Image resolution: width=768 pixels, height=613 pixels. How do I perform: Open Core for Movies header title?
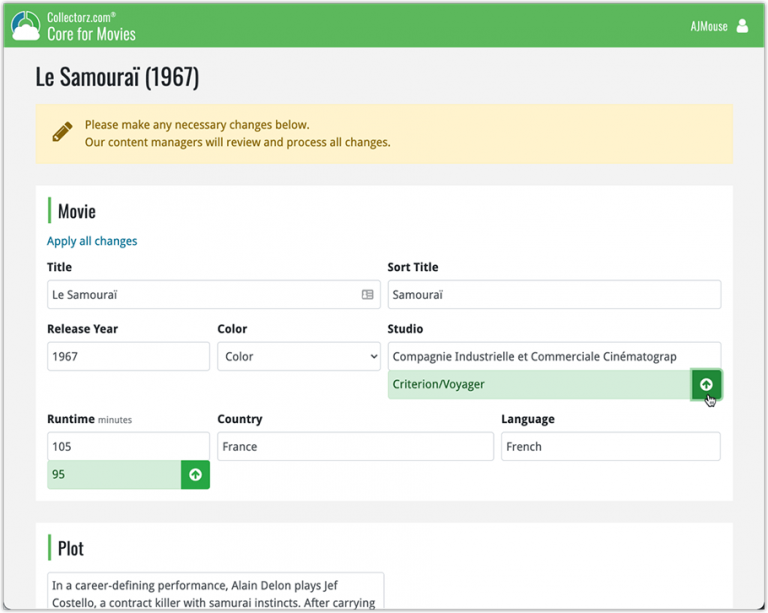(x=92, y=34)
